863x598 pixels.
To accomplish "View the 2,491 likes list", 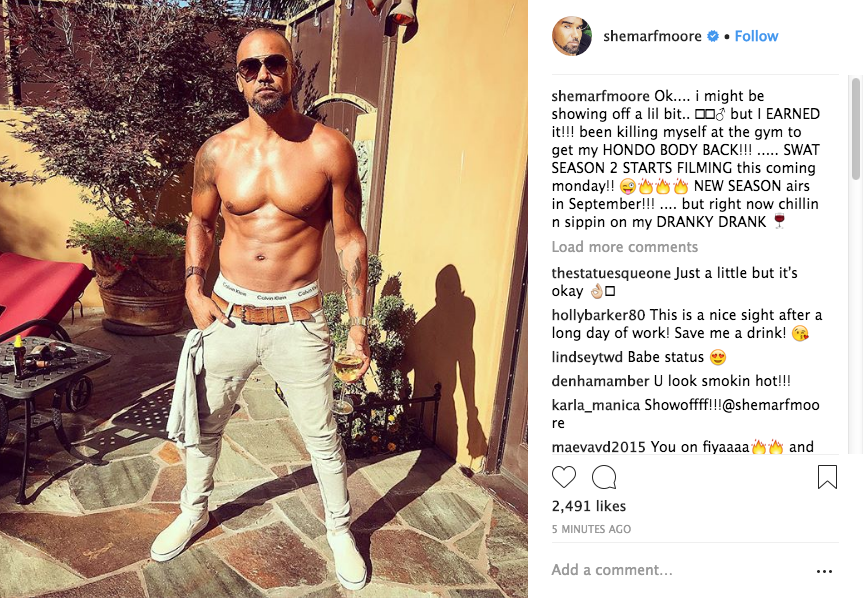I will pos(588,506).
